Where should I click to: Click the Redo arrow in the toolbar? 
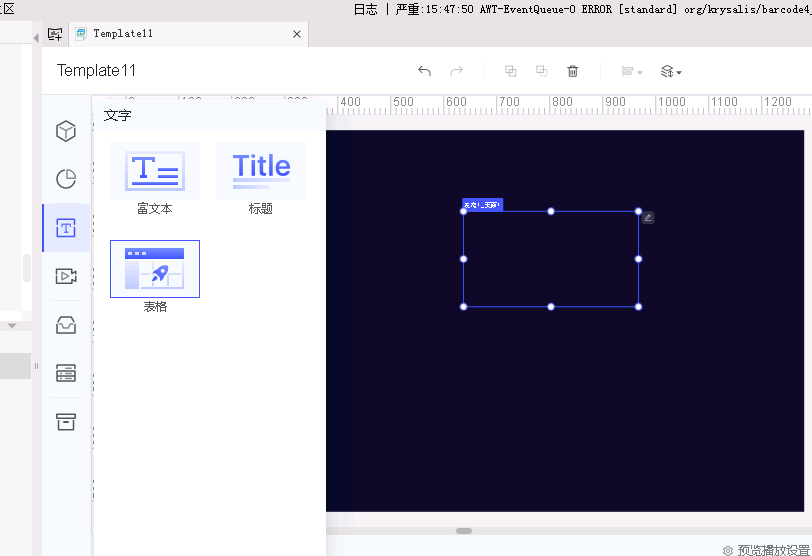click(456, 71)
